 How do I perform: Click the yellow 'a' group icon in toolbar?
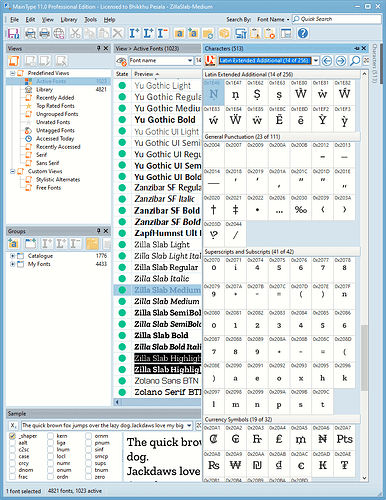tap(179, 33)
